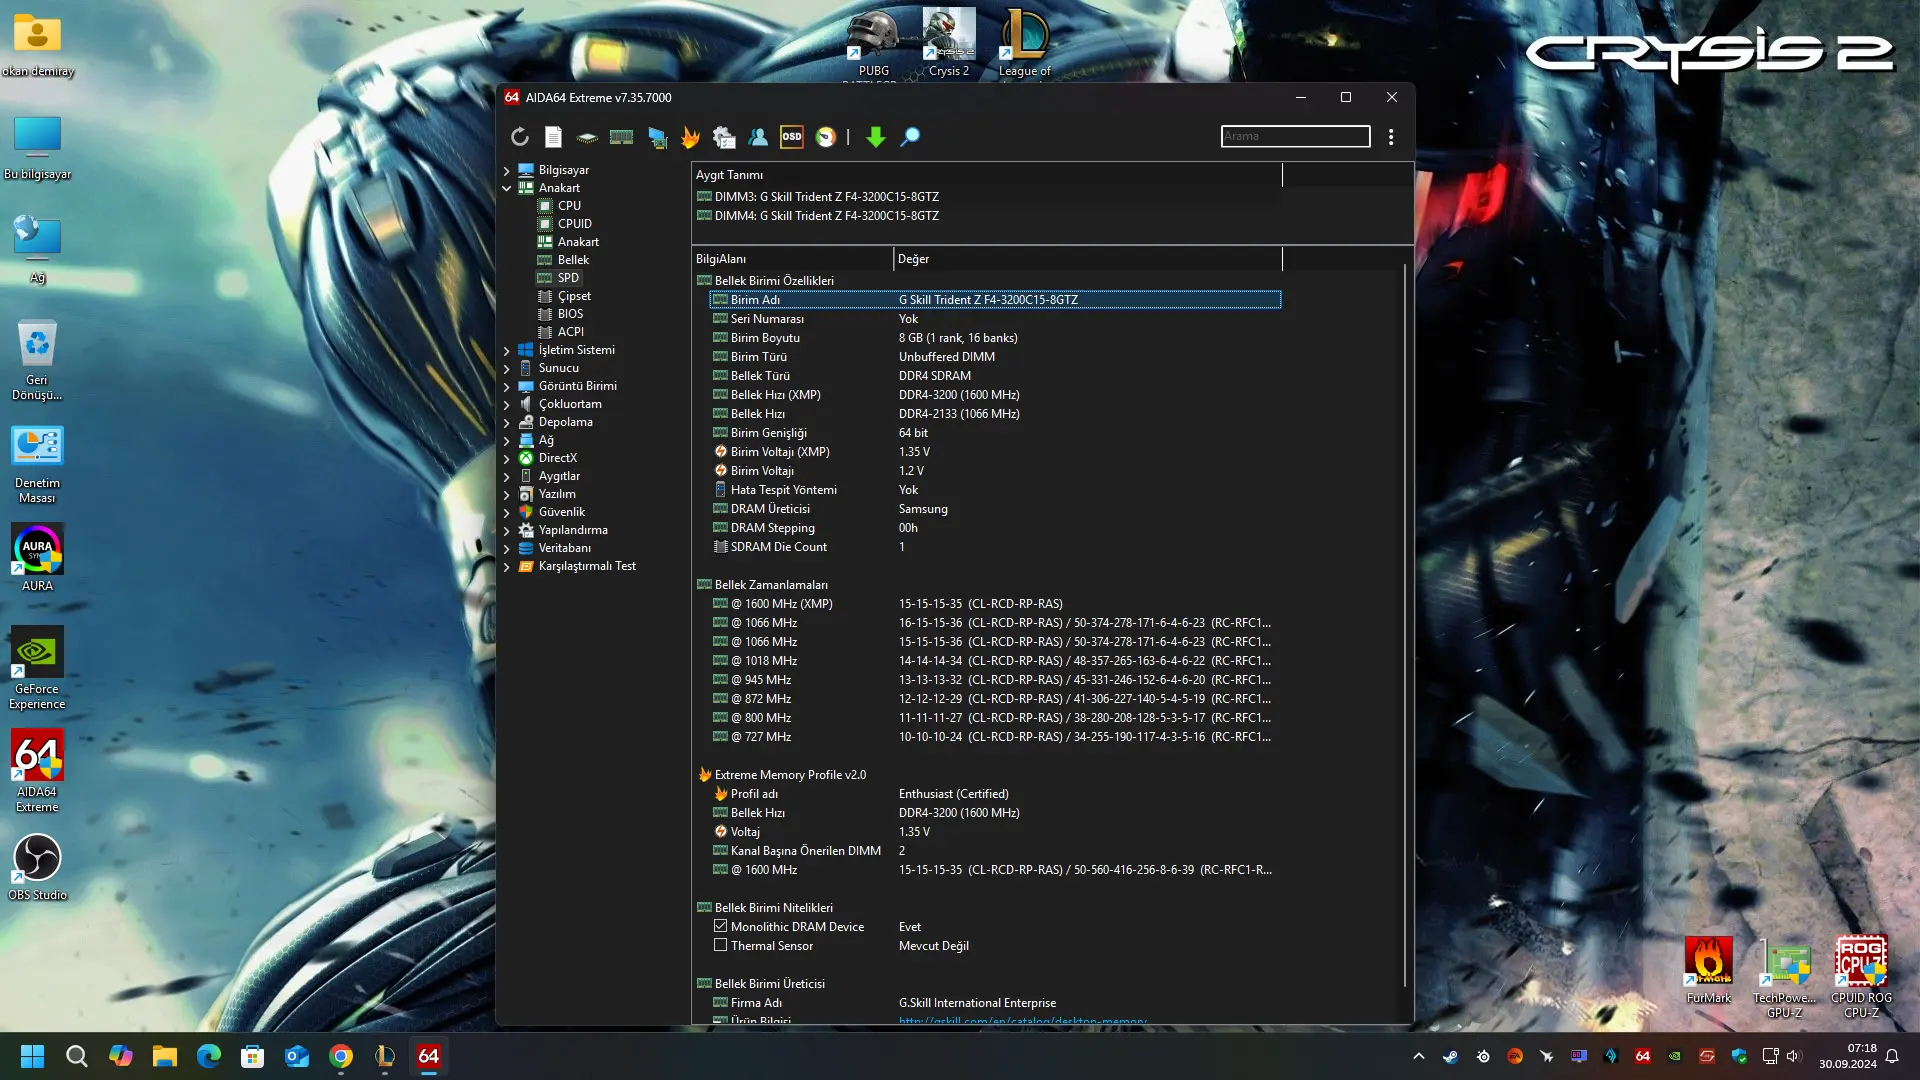The image size is (1920, 1080).
Task: Click the gauge sensor toolbar icon
Action: coord(825,137)
